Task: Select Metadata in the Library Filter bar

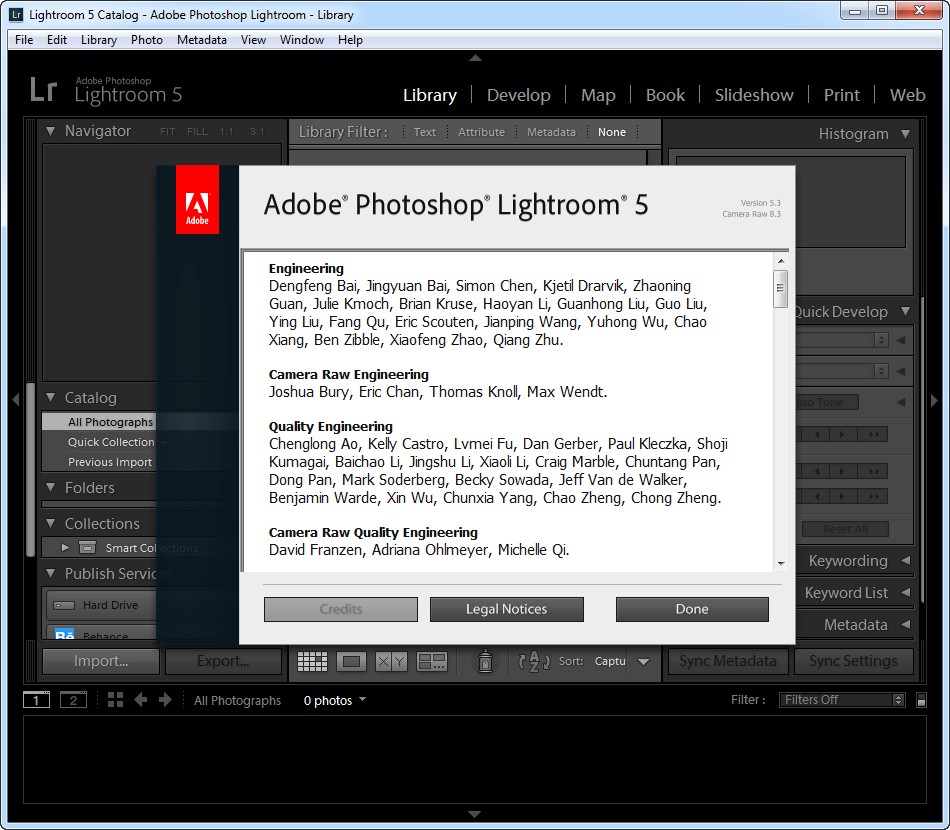Action: pyautogui.click(x=551, y=132)
